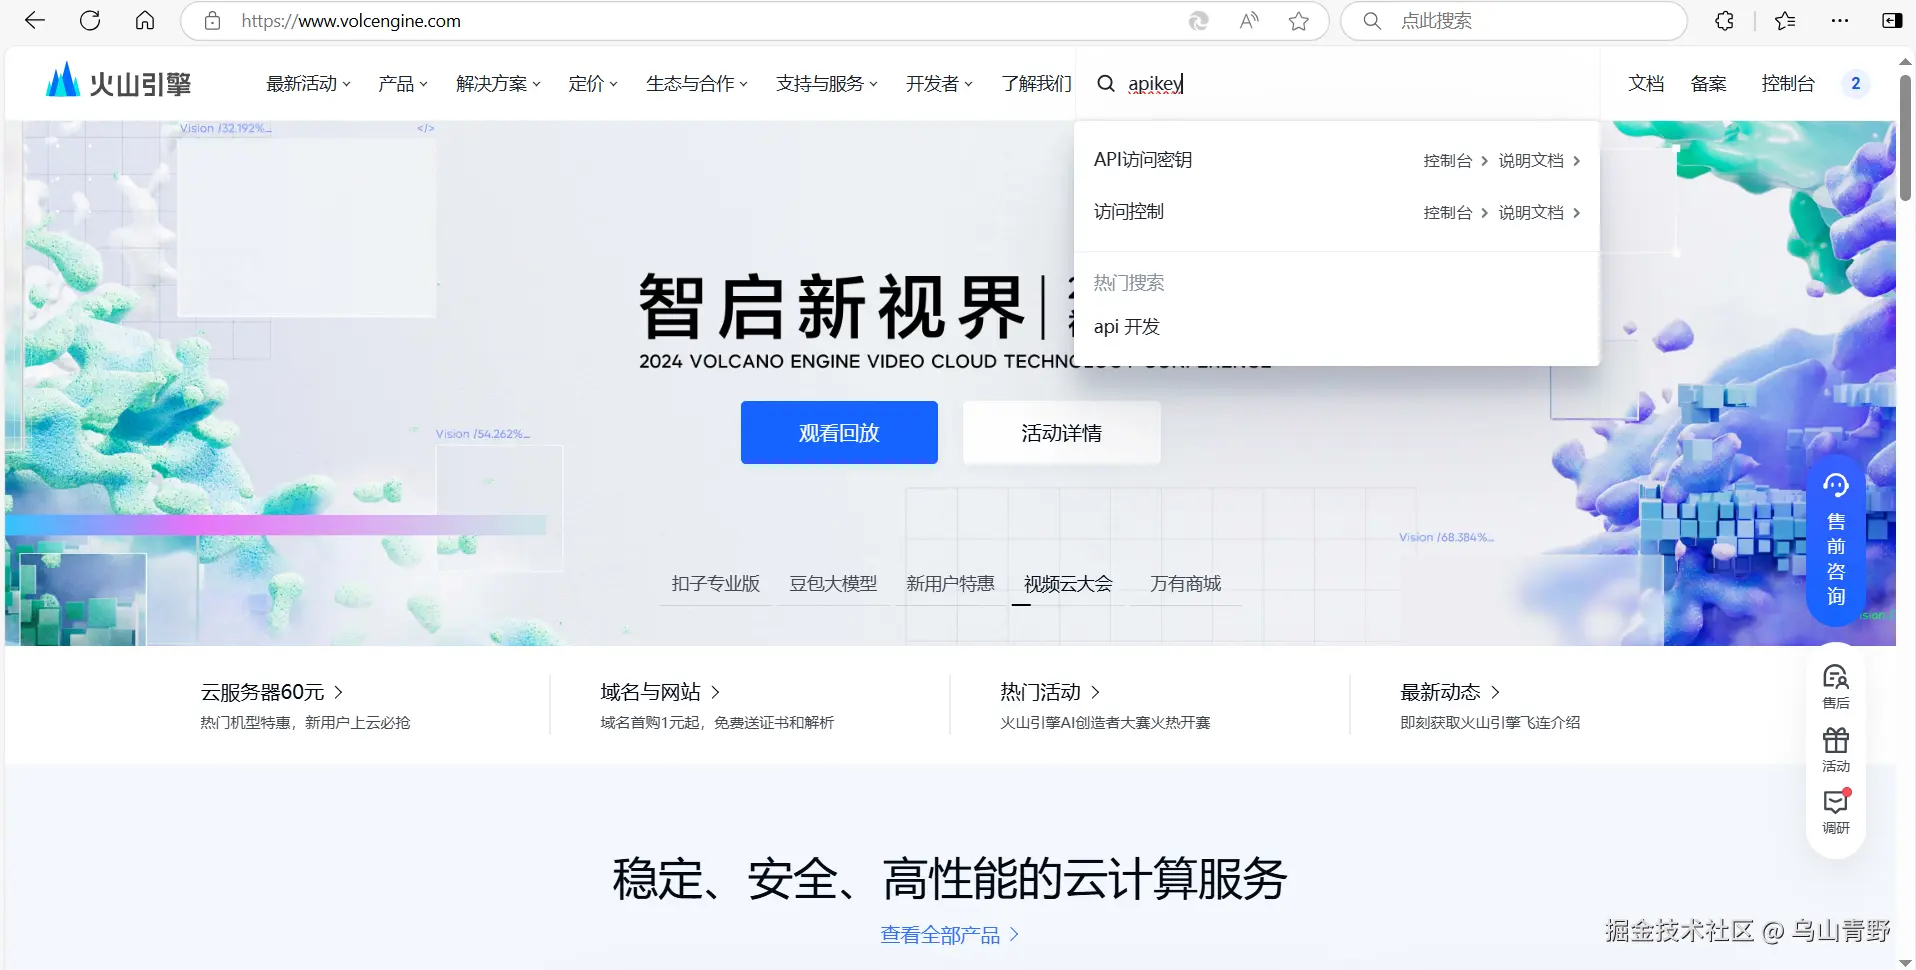Expand the 定价 dropdown menu
This screenshot has height=970, width=1916.
593,84
